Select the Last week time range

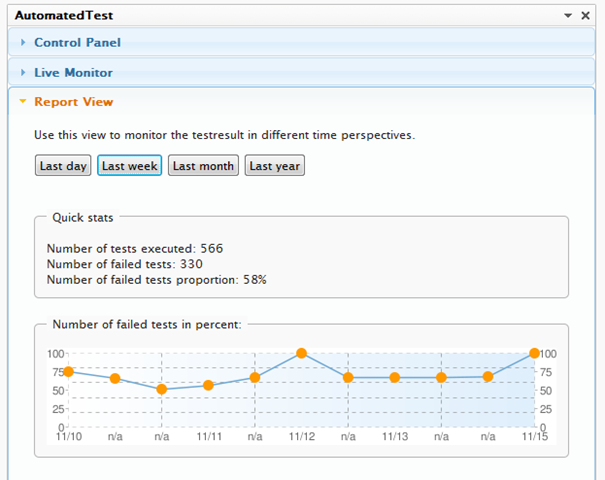129,166
